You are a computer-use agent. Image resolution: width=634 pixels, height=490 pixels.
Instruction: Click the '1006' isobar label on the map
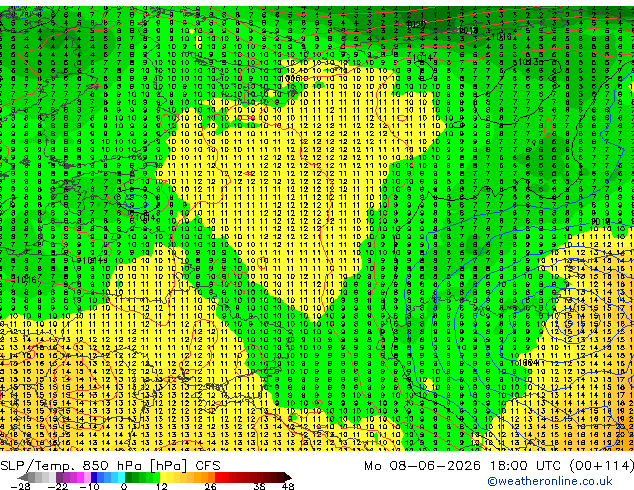290,78
